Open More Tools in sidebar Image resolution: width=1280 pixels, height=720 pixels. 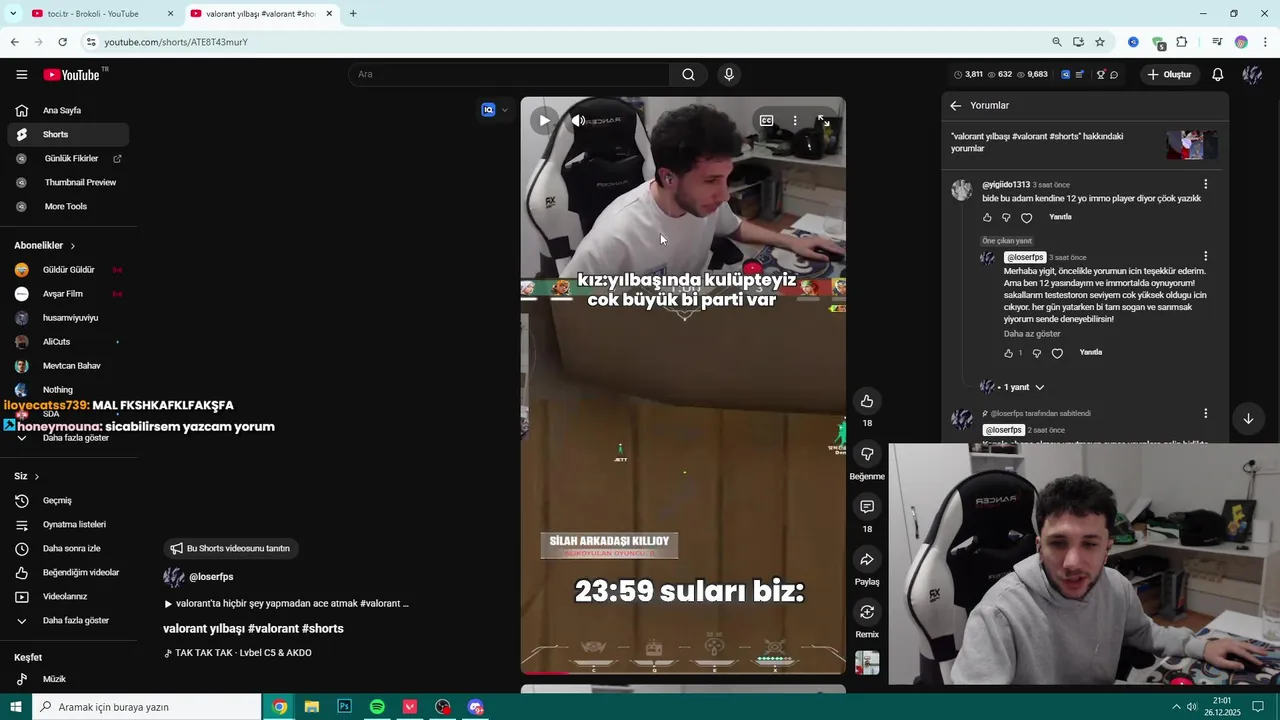pos(68,206)
